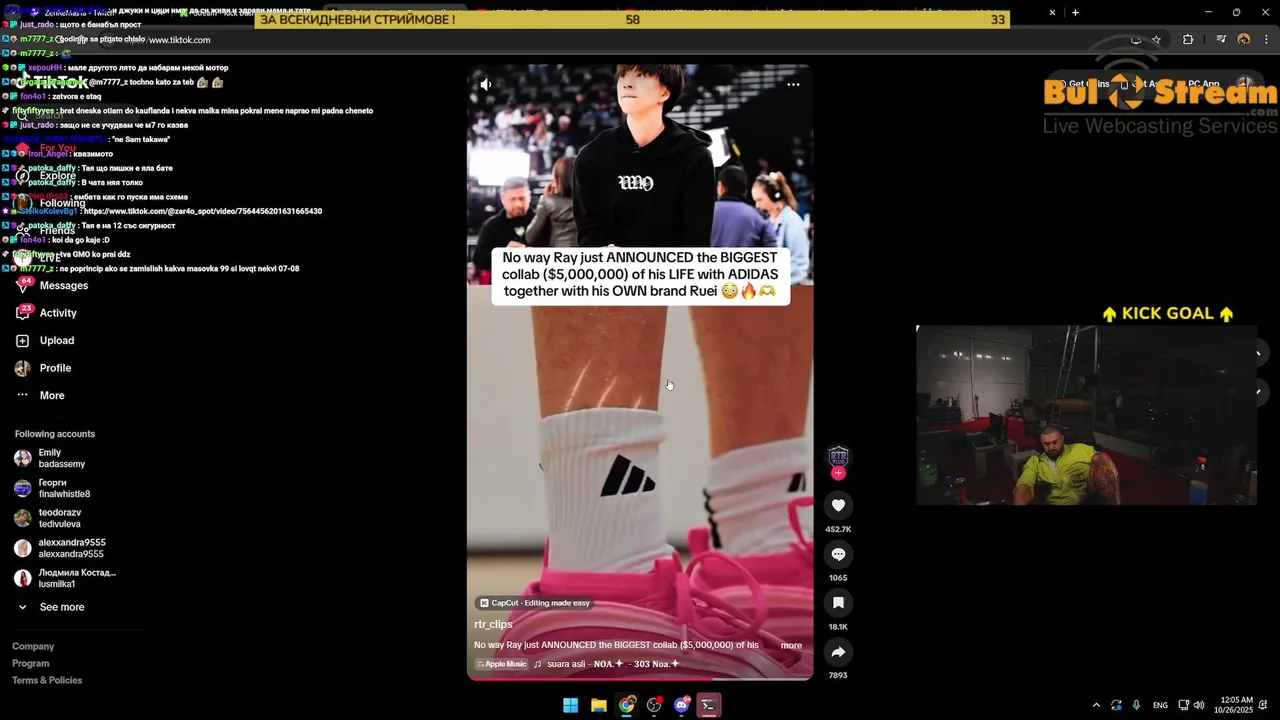Share the video via arrow icon
This screenshot has width=1280, height=720.
[x=838, y=652]
